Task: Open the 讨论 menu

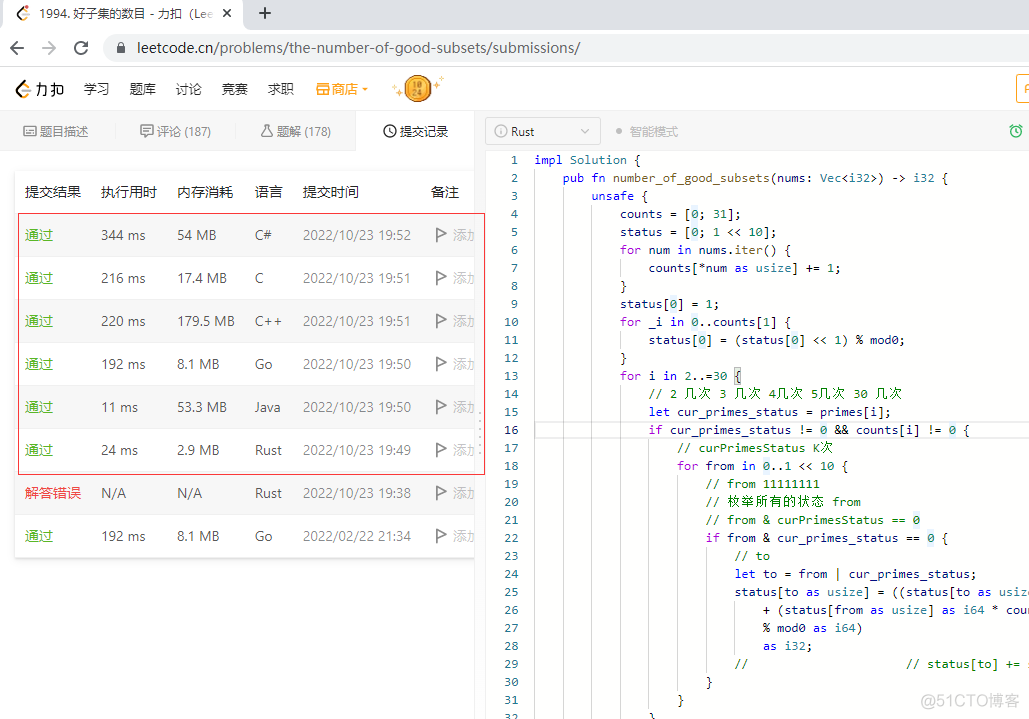Action: tap(188, 89)
